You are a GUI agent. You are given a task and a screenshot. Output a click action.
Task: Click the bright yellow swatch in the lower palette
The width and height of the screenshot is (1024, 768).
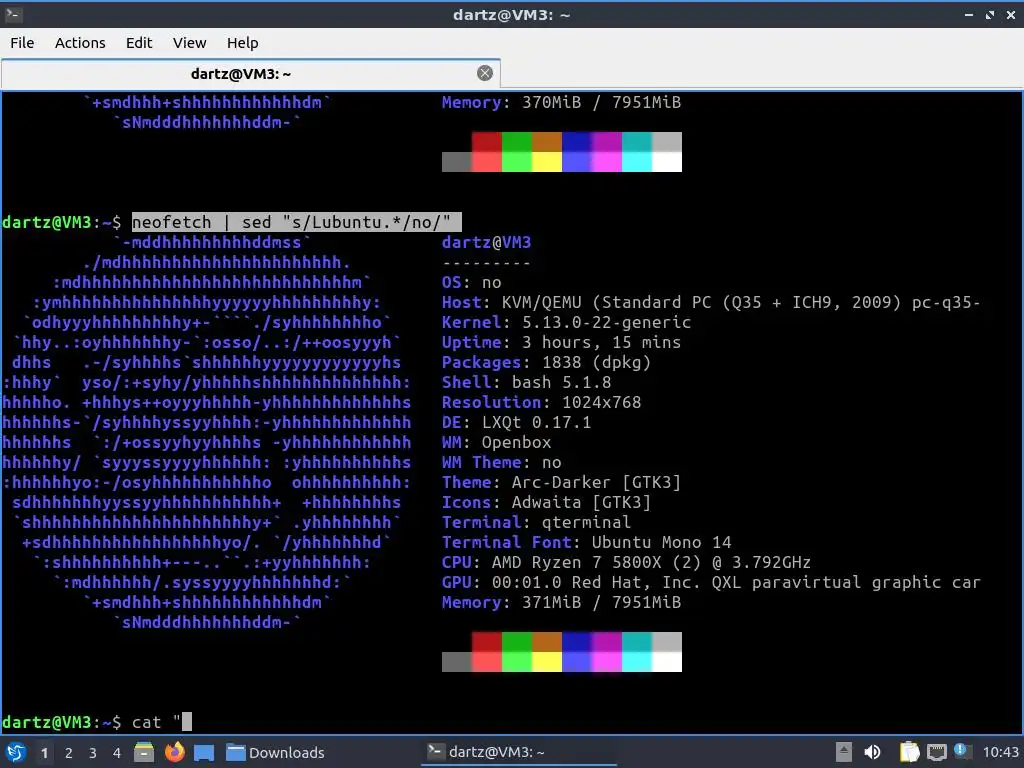coord(547,662)
